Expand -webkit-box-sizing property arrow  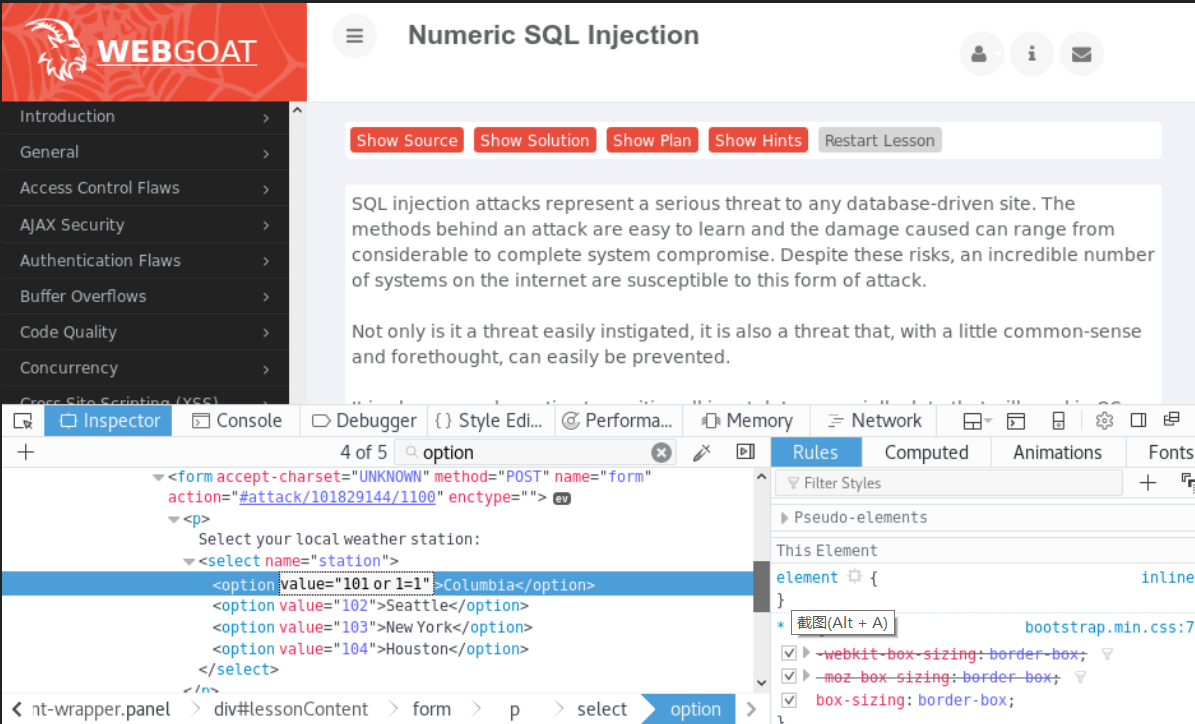(x=806, y=653)
